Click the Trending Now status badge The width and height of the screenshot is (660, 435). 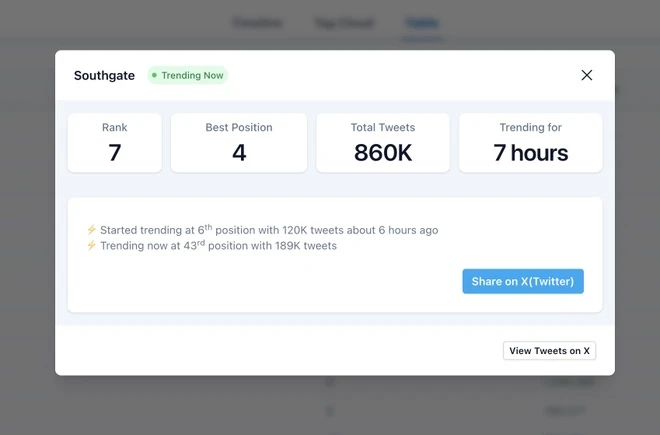pos(188,75)
